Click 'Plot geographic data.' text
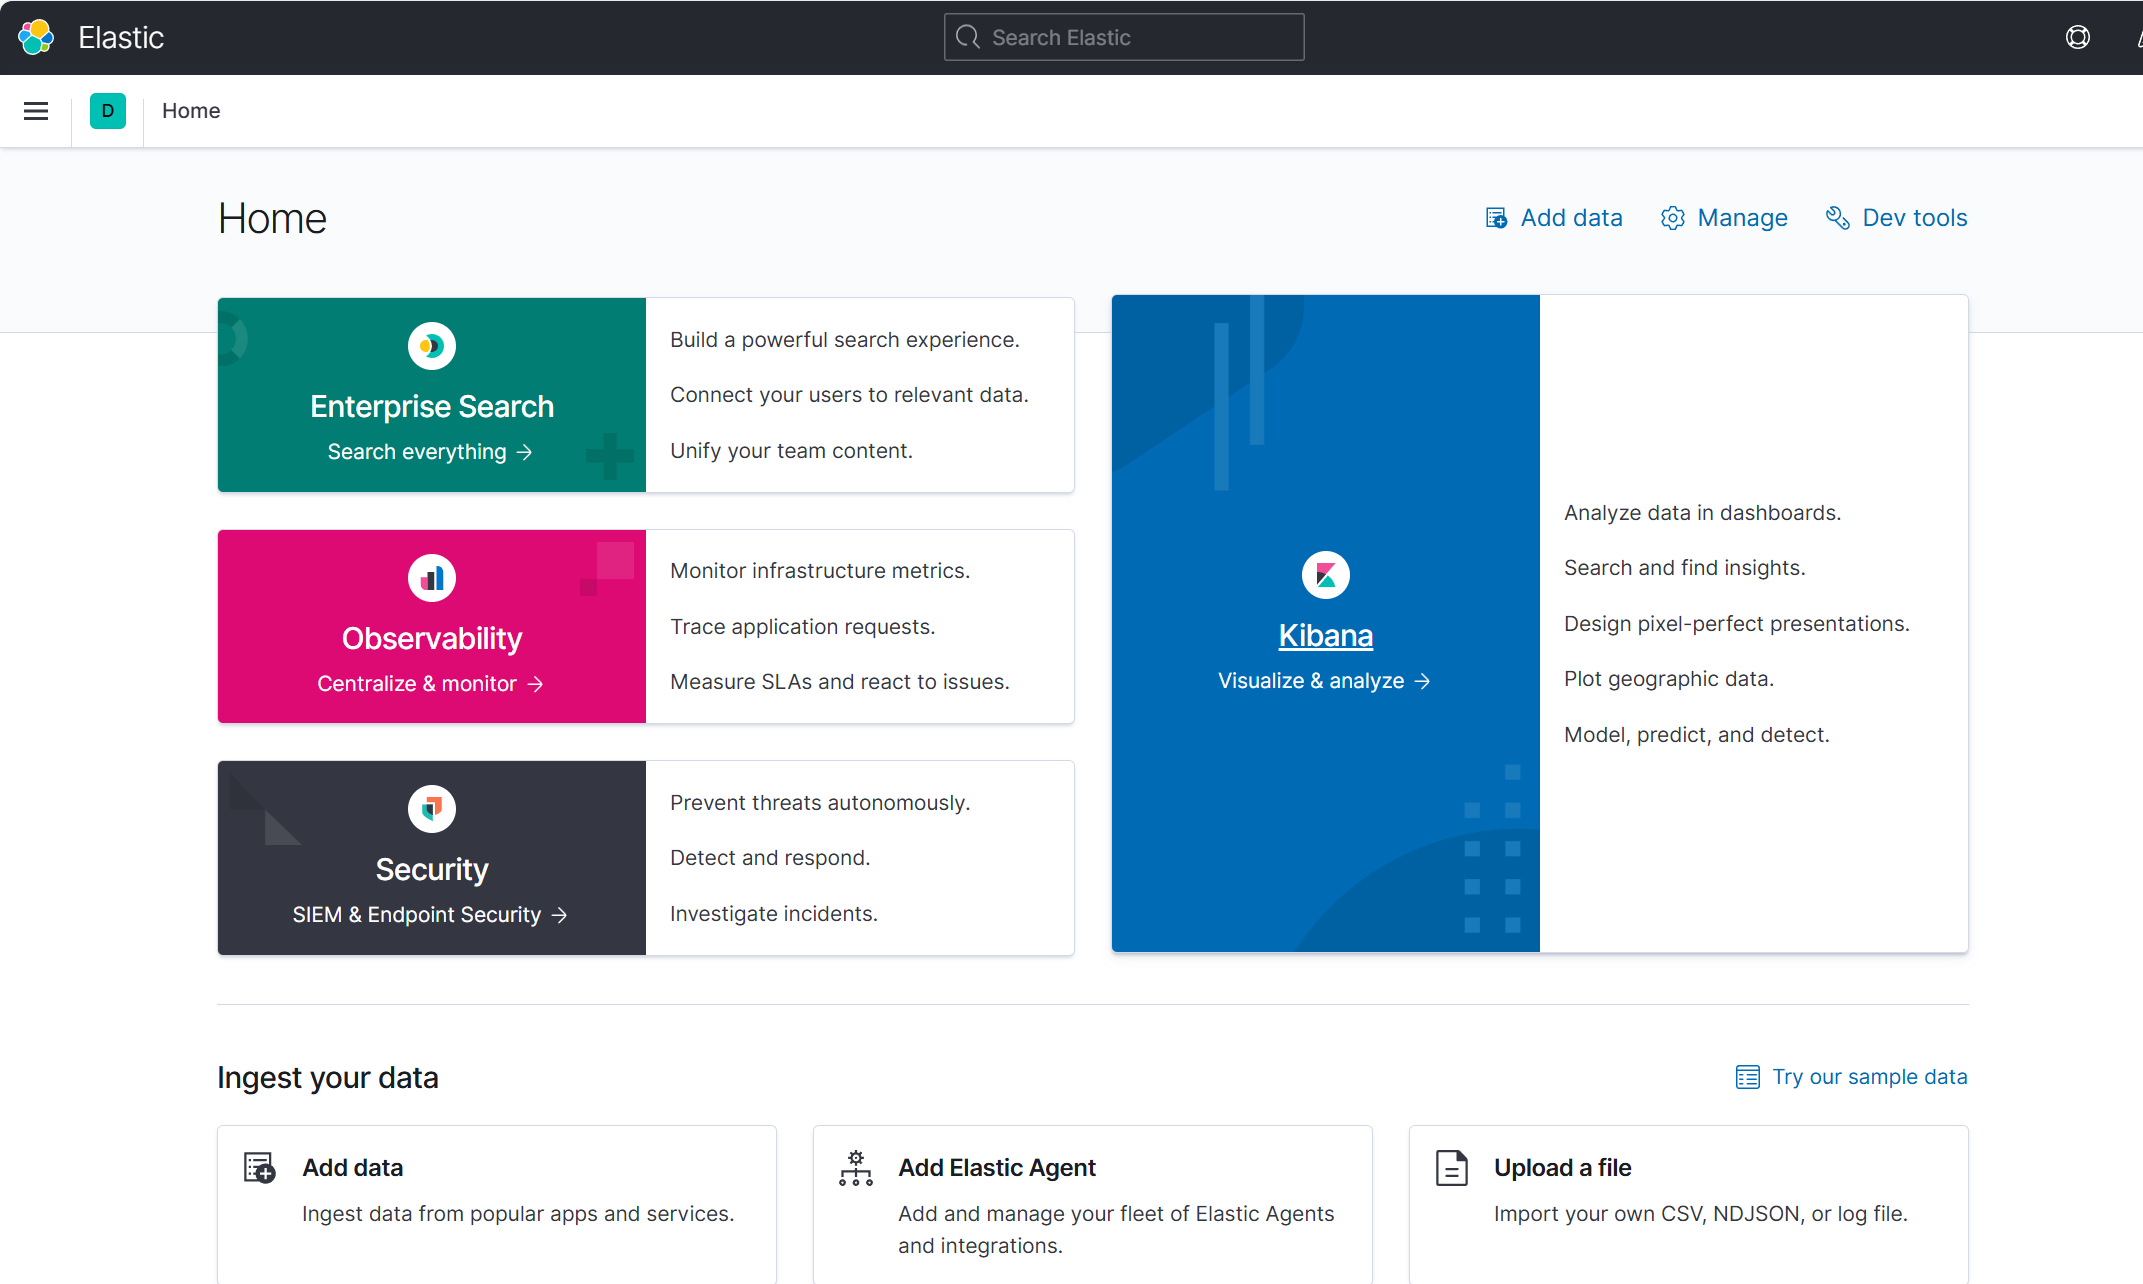Image resolution: width=2143 pixels, height=1284 pixels. click(1669, 679)
